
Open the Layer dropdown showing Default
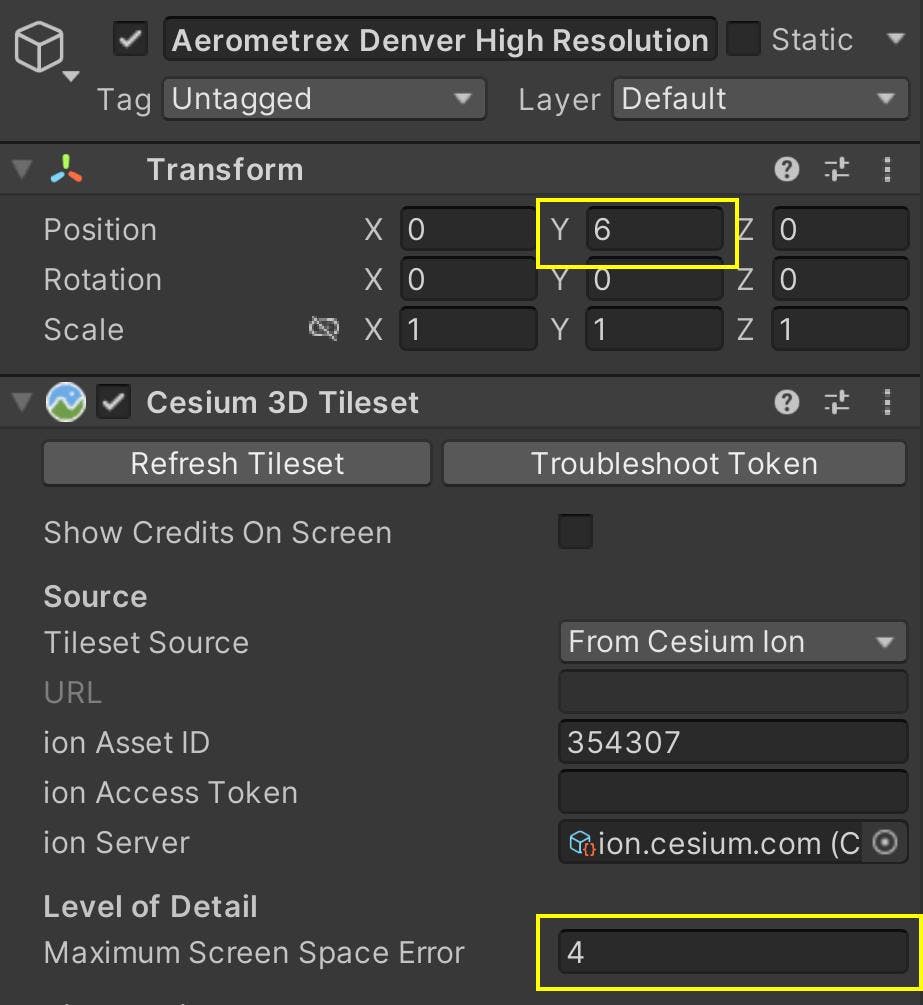coord(759,99)
